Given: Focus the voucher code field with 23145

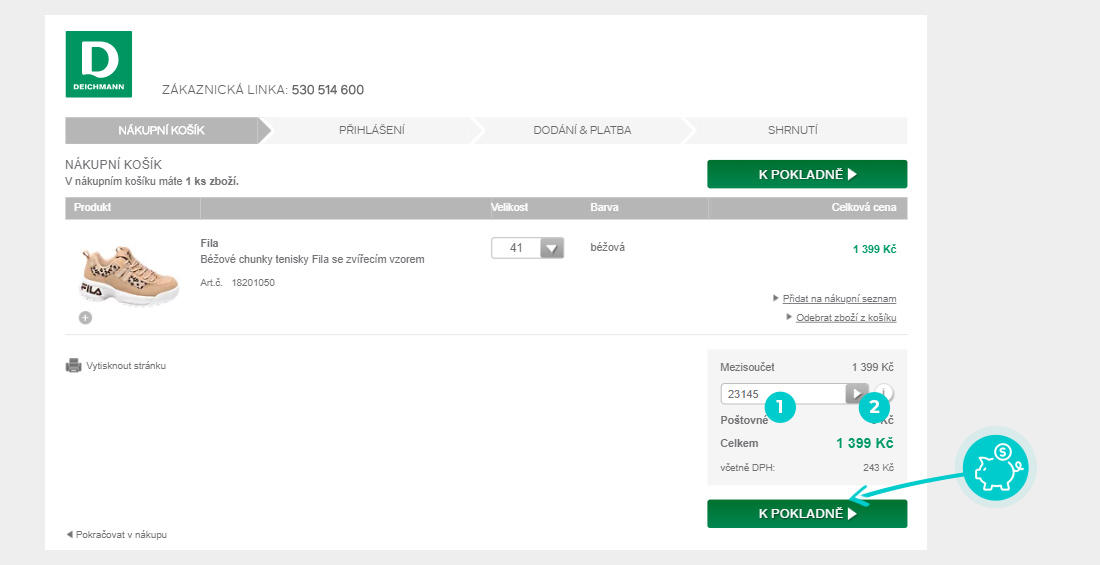Looking at the screenshot, I should 783,394.
